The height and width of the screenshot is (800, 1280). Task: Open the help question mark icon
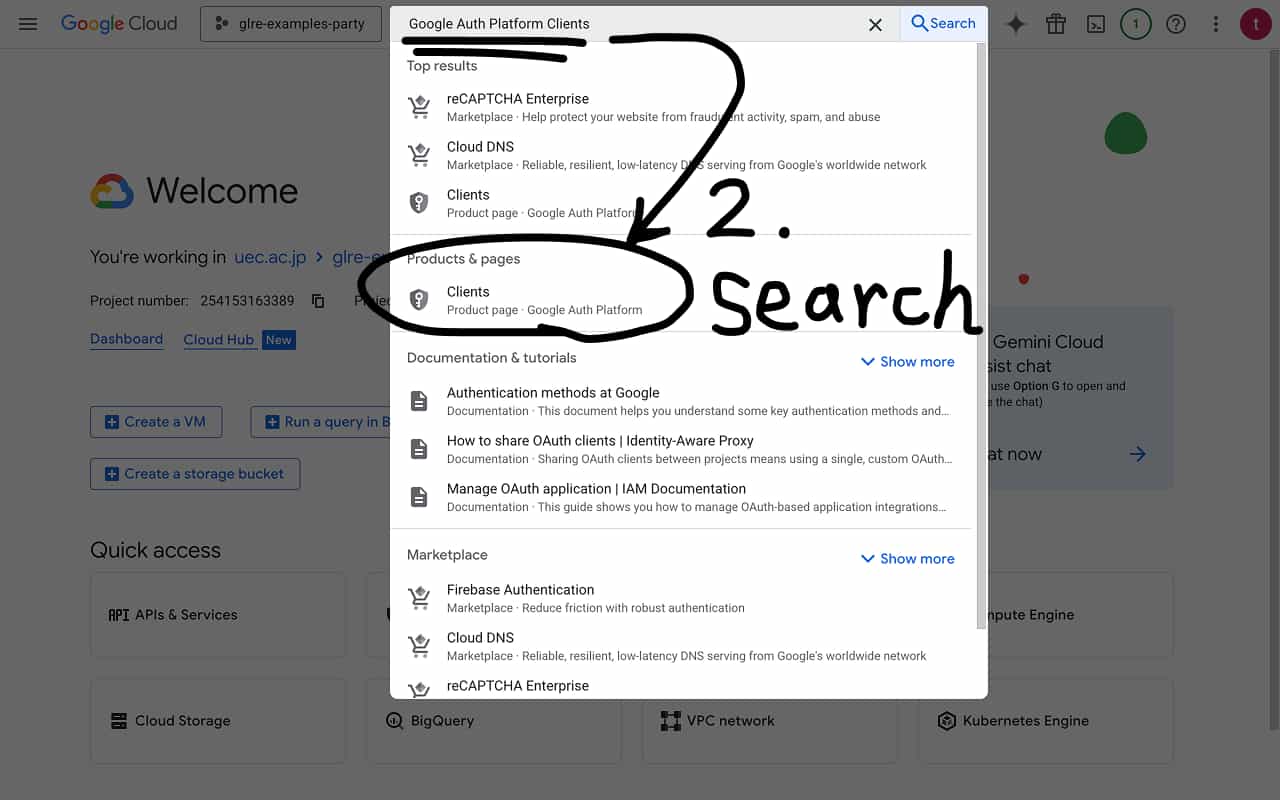tap(1176, 24)
